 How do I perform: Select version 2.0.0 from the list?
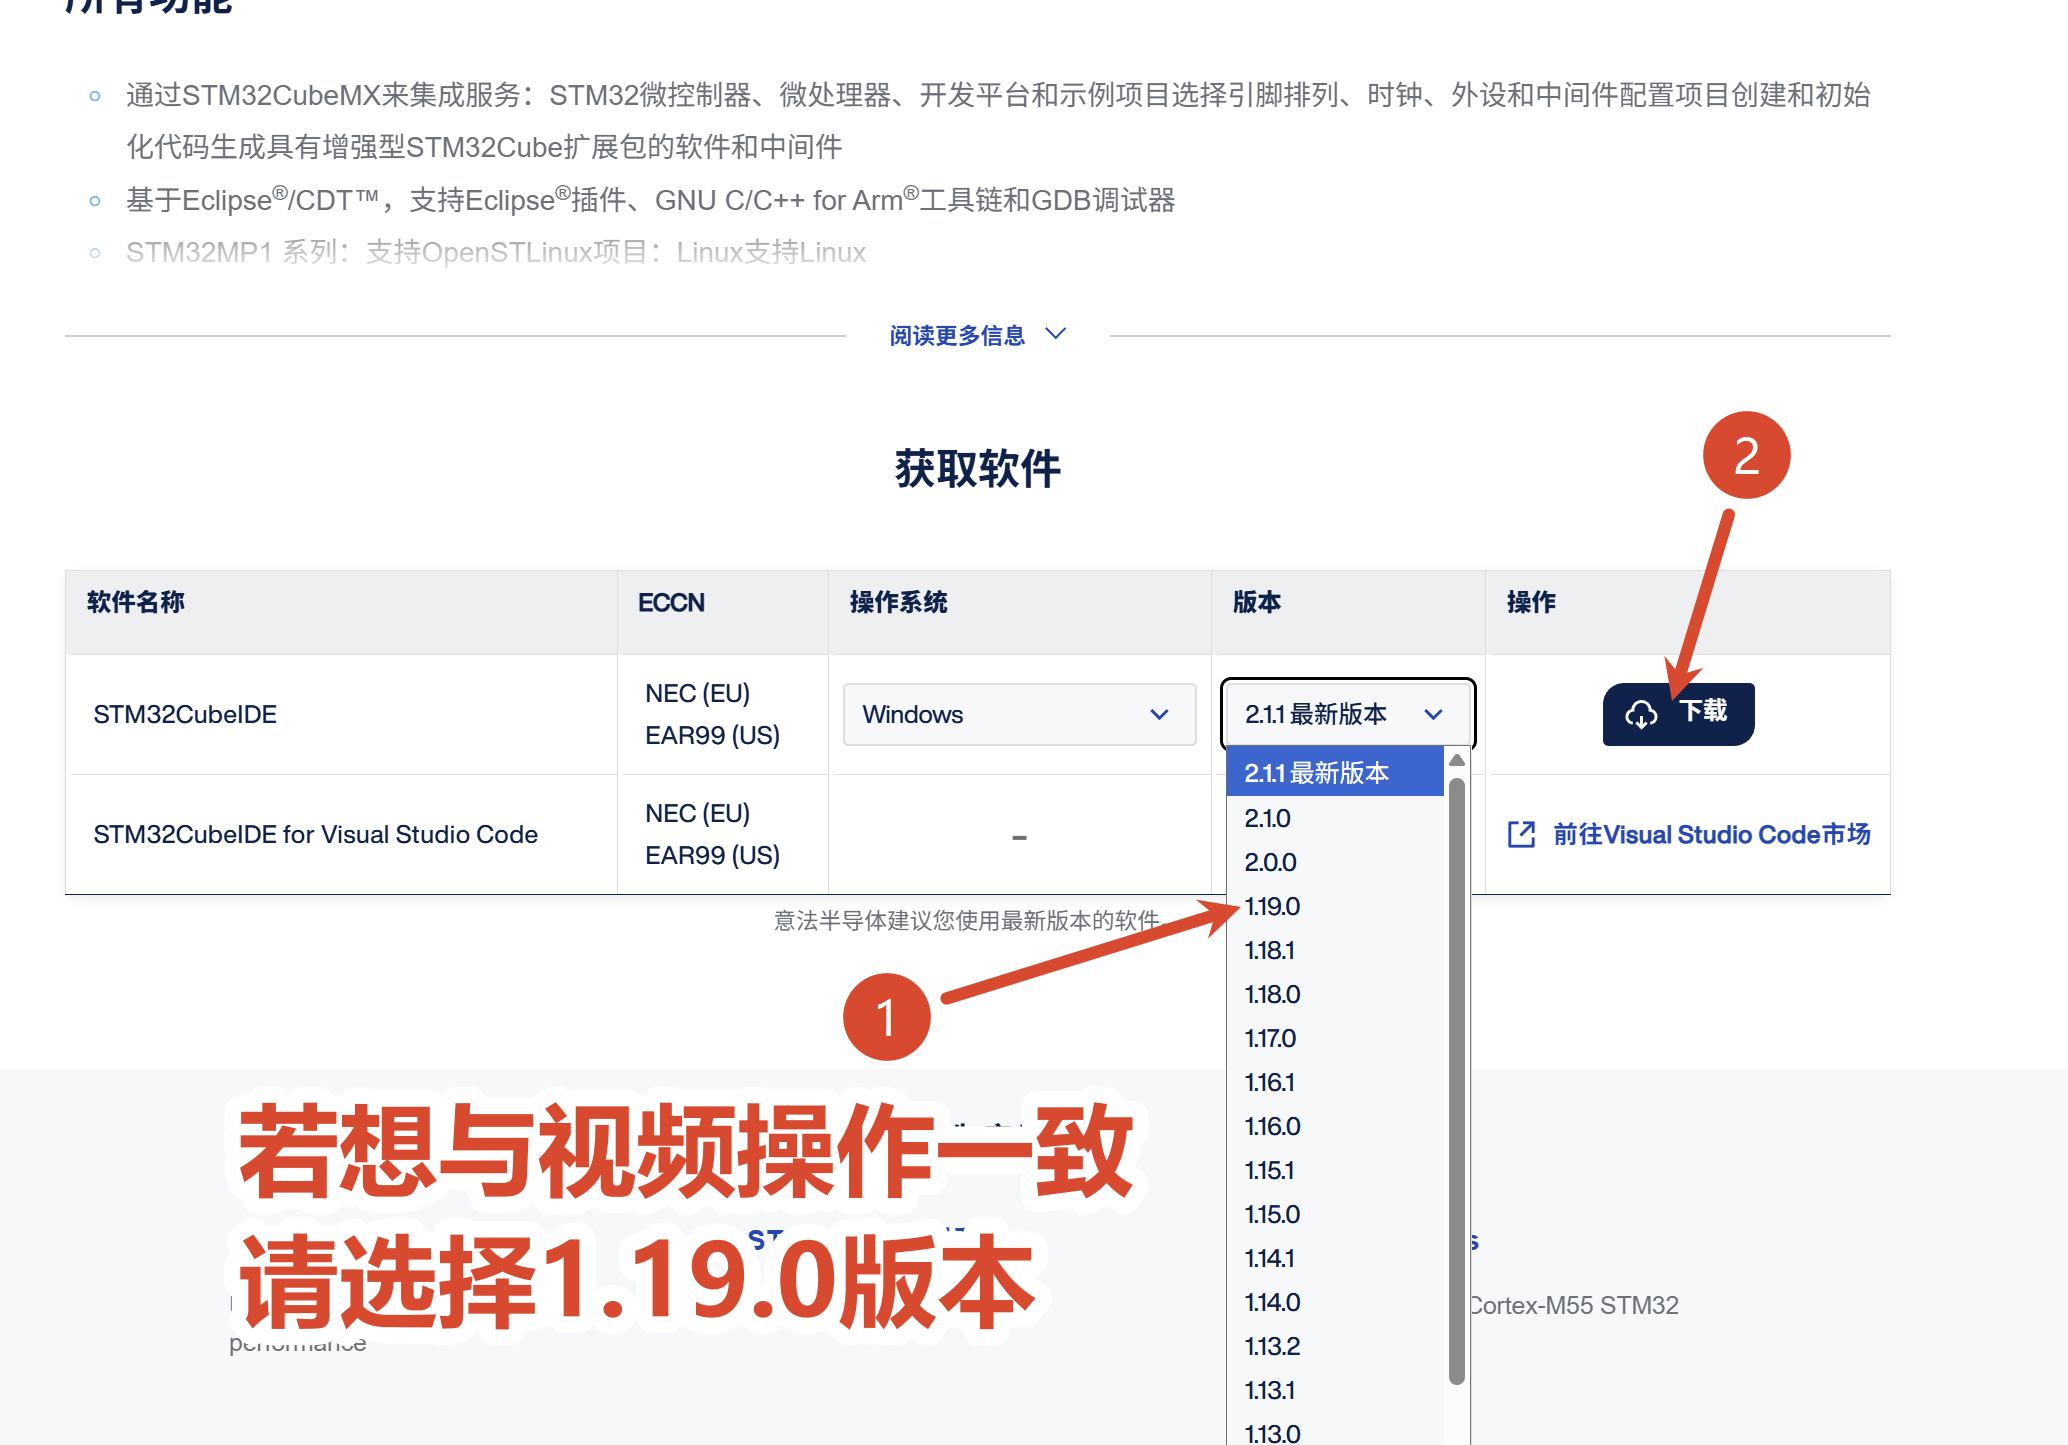[x=1335, y=862]
